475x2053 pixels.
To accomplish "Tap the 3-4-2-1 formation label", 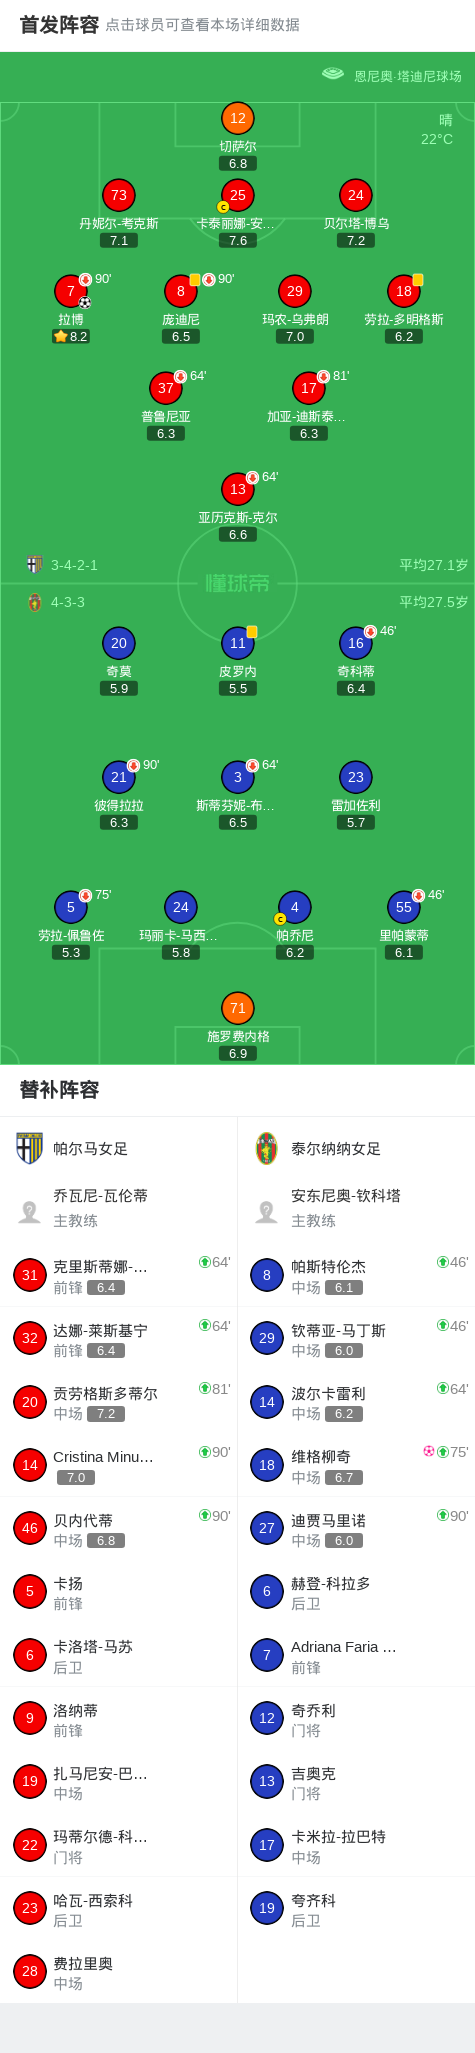I will pyautogui.click(x=74, y=565).
